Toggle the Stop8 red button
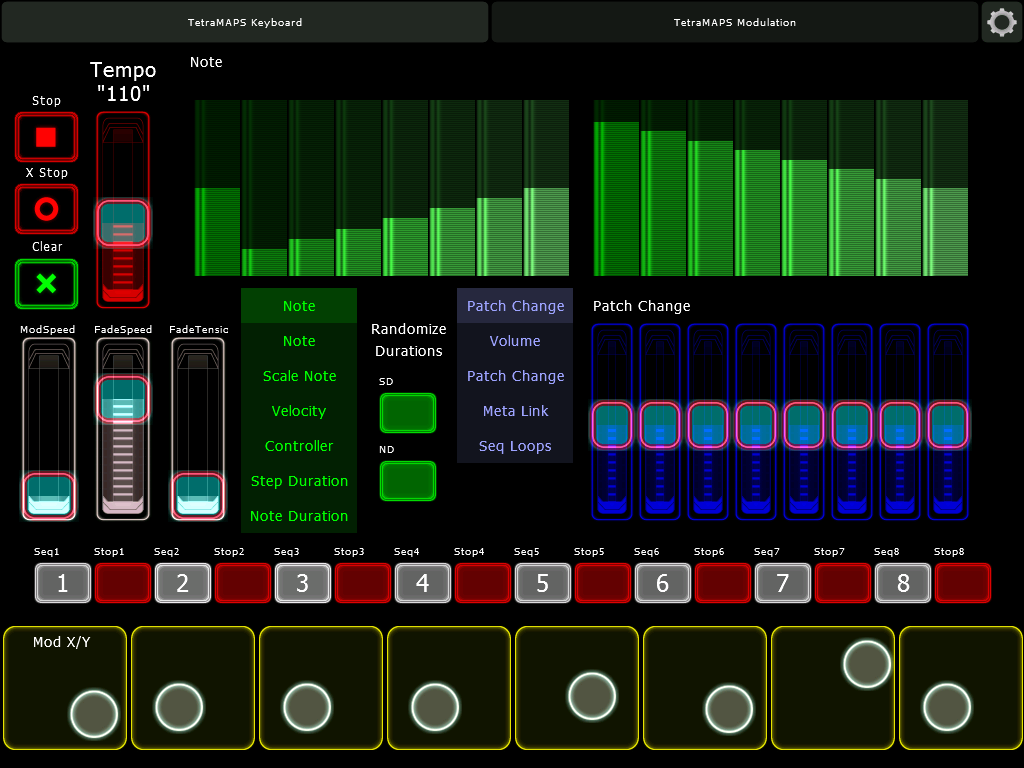The image size is (1024, 768). click(x=962, y=583)
